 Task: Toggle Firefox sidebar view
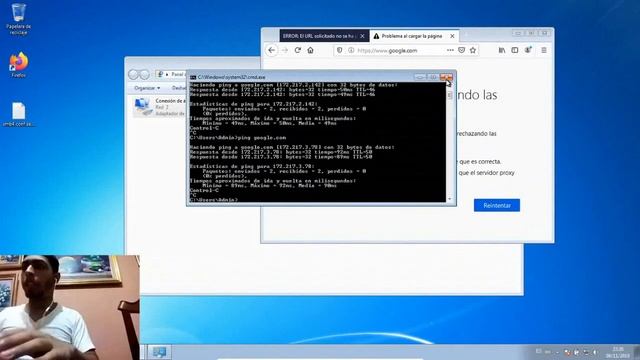pyautogui.click(x=515, y=50)
